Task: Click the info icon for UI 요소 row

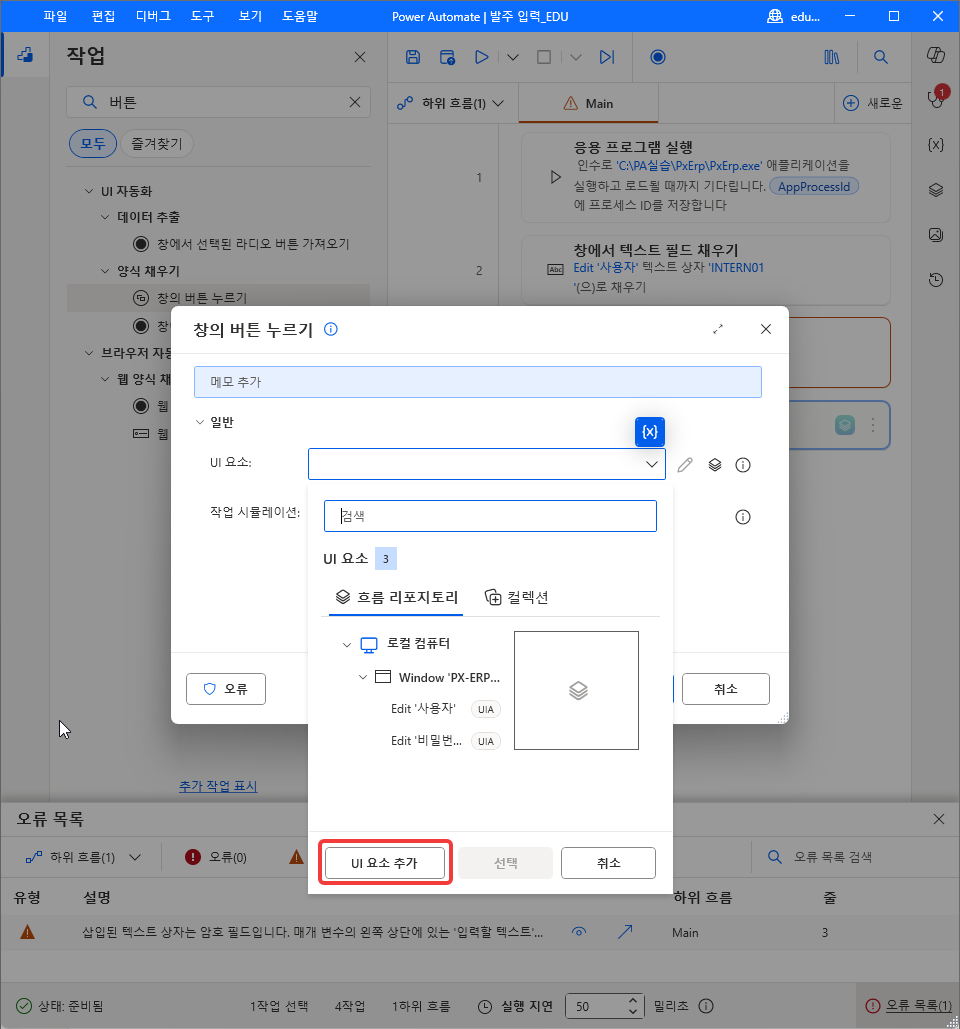Action: 743,465
